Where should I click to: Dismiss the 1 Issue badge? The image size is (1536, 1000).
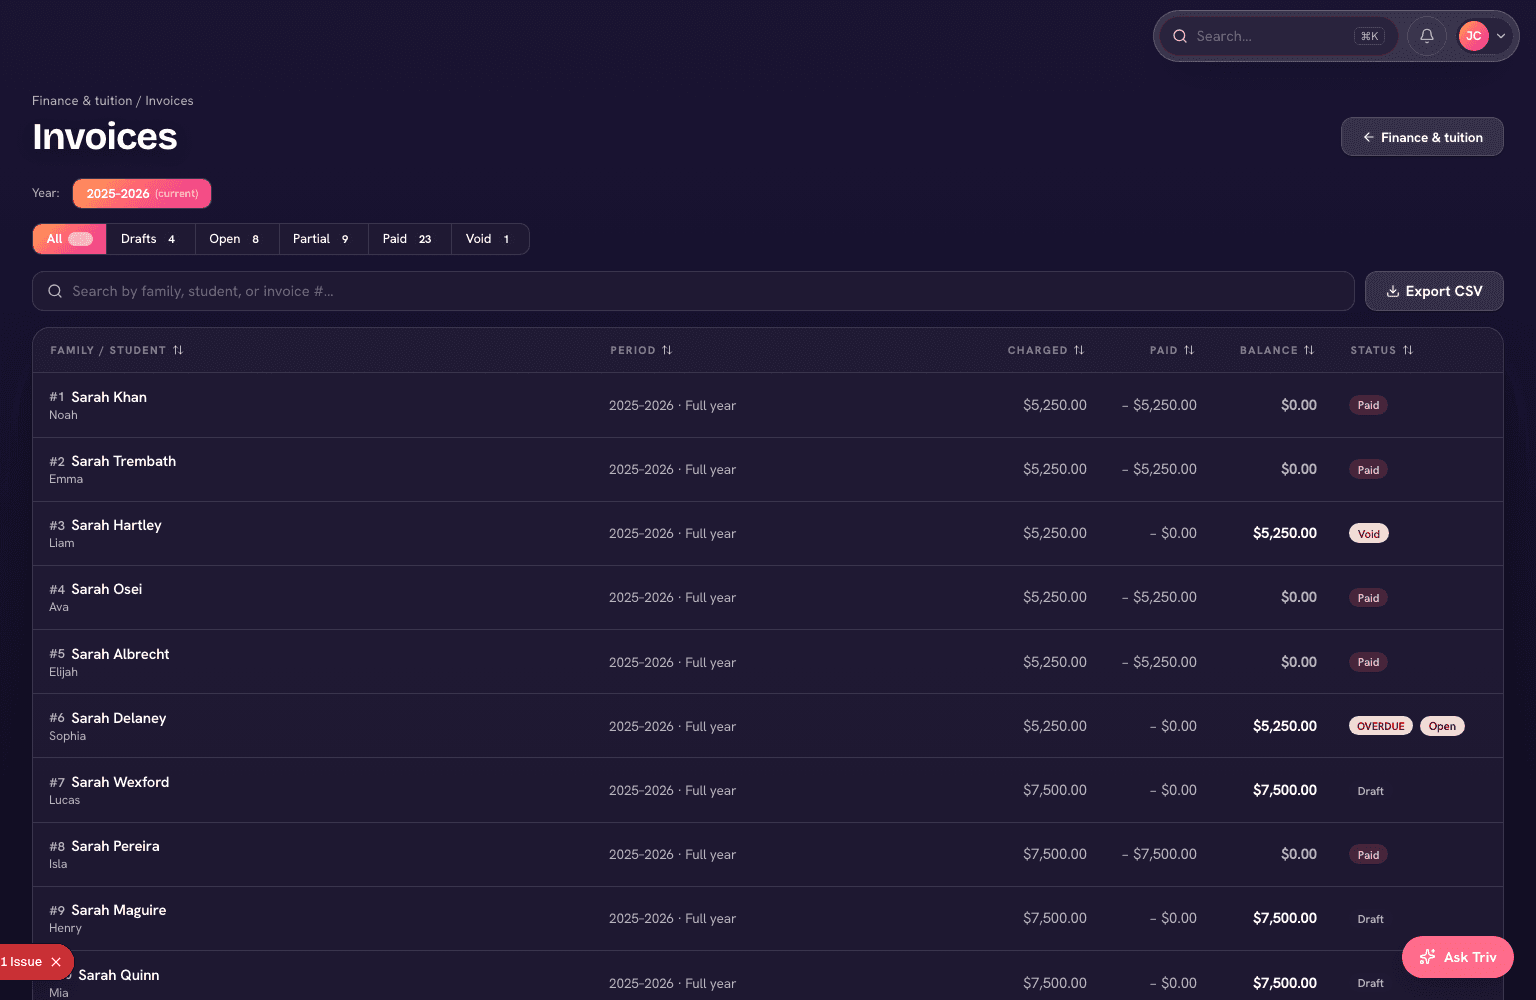pyautogui.click(x=56, y=962)
